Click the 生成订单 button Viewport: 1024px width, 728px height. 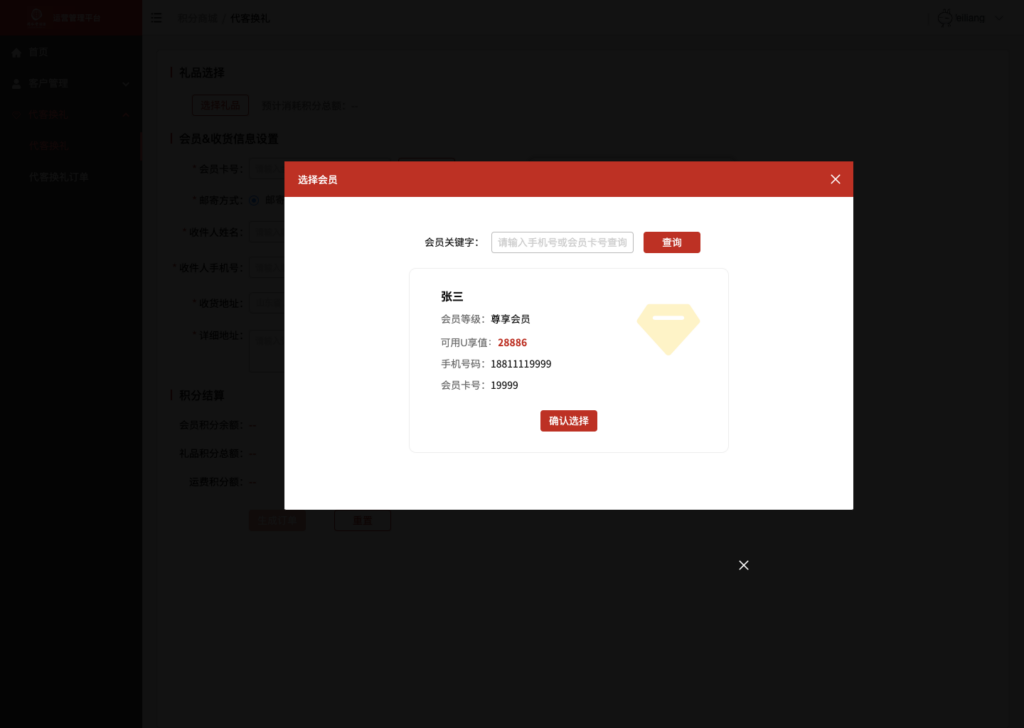(277, 520)
